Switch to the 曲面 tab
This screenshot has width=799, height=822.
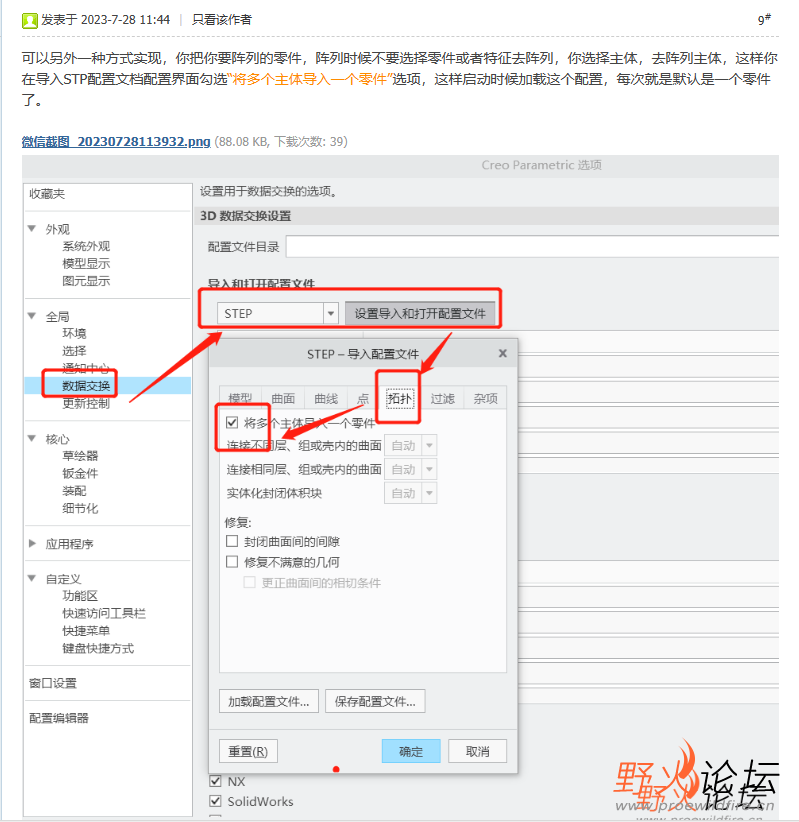(x=283, y=399)
